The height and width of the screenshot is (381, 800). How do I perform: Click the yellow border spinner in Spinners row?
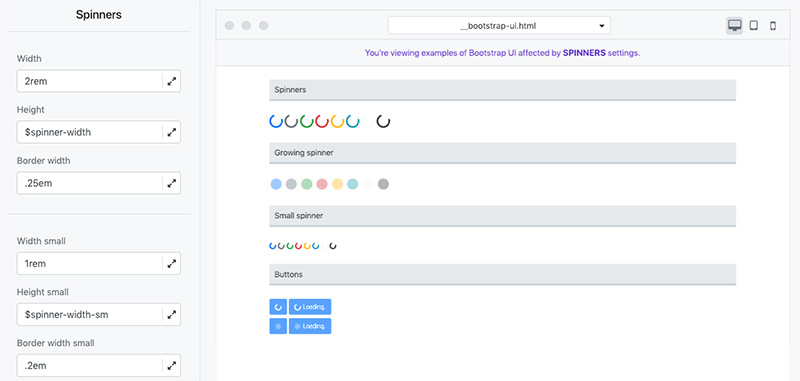[x=337, y=121]
